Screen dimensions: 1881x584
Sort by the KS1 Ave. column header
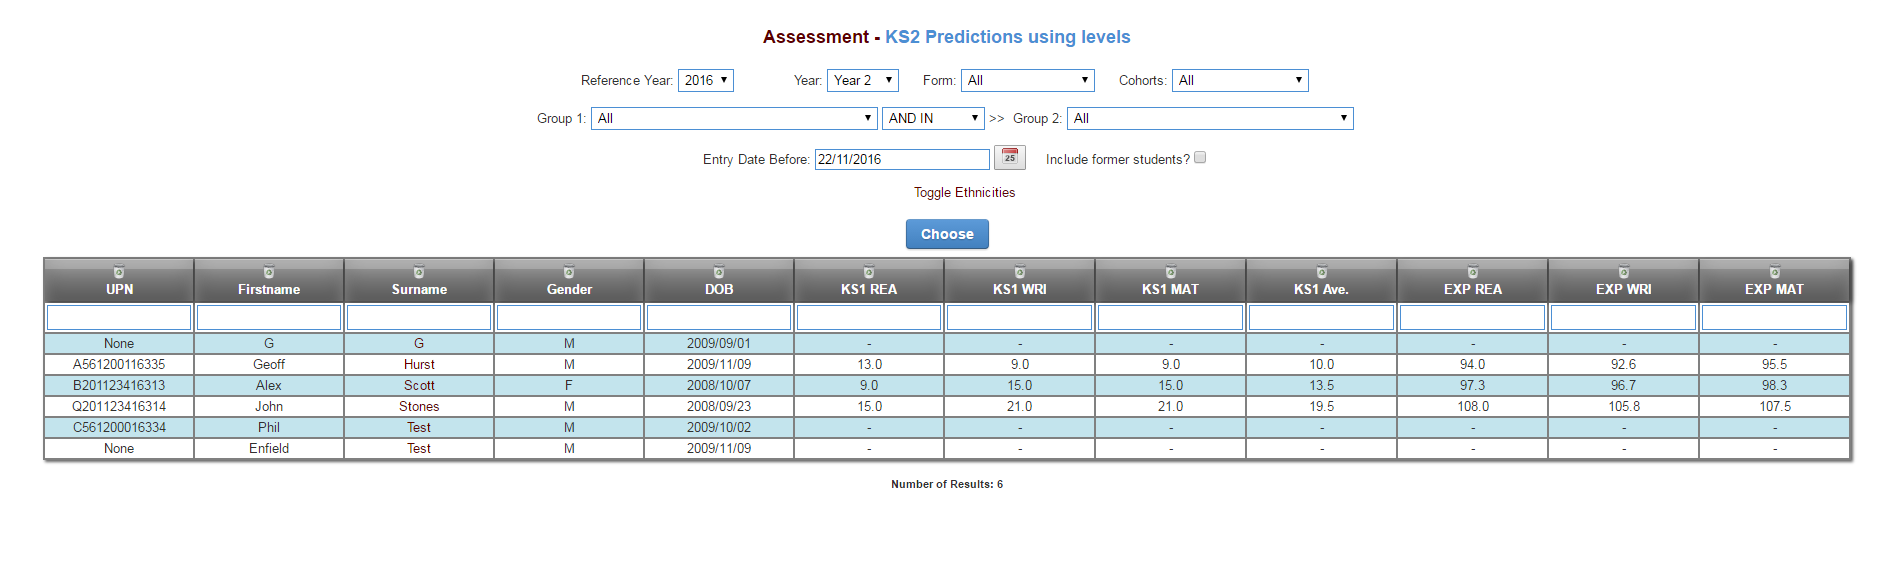point(1321,289)
